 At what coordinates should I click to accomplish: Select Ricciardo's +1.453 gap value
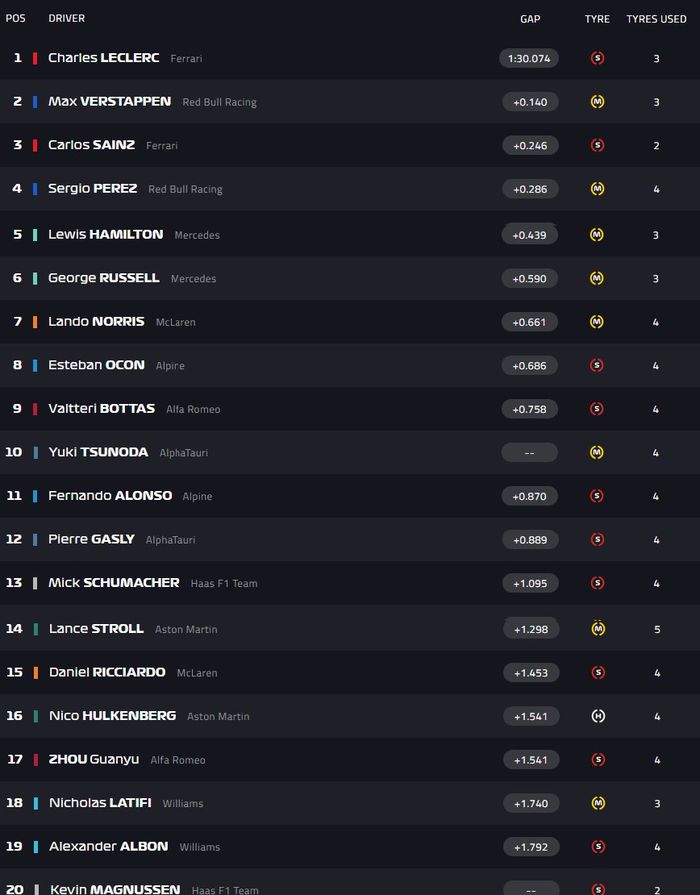click(x=529, y=673)
